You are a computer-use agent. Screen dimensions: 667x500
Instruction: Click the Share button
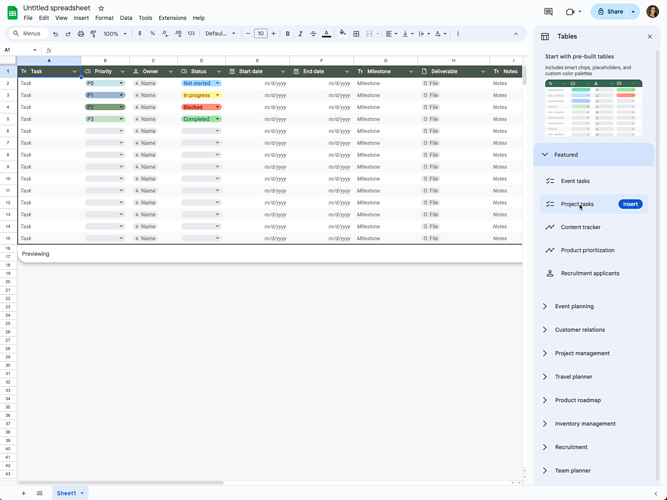point(610,11)
